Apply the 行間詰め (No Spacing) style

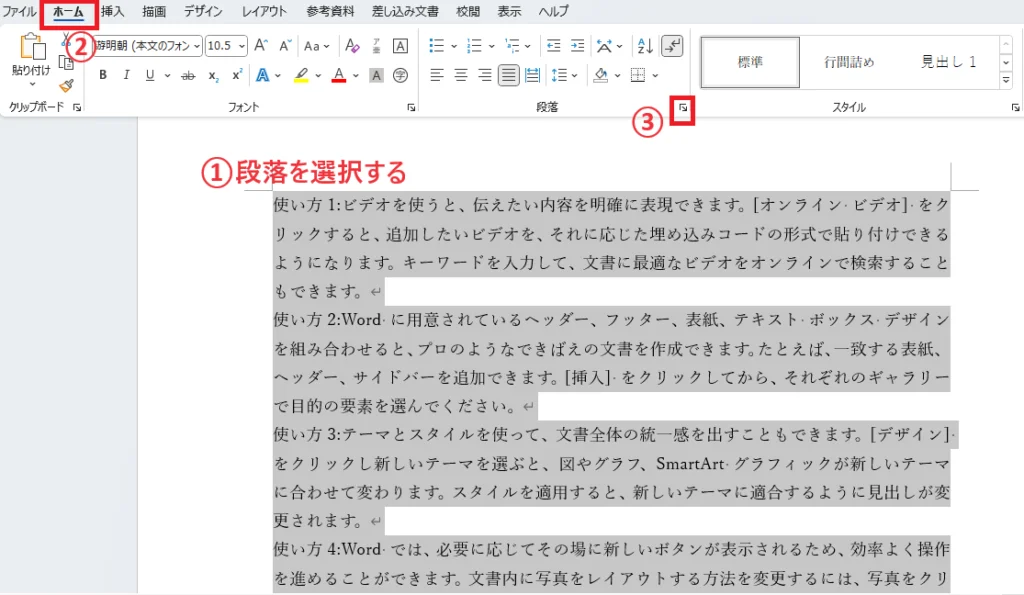[x=848, y=62]
